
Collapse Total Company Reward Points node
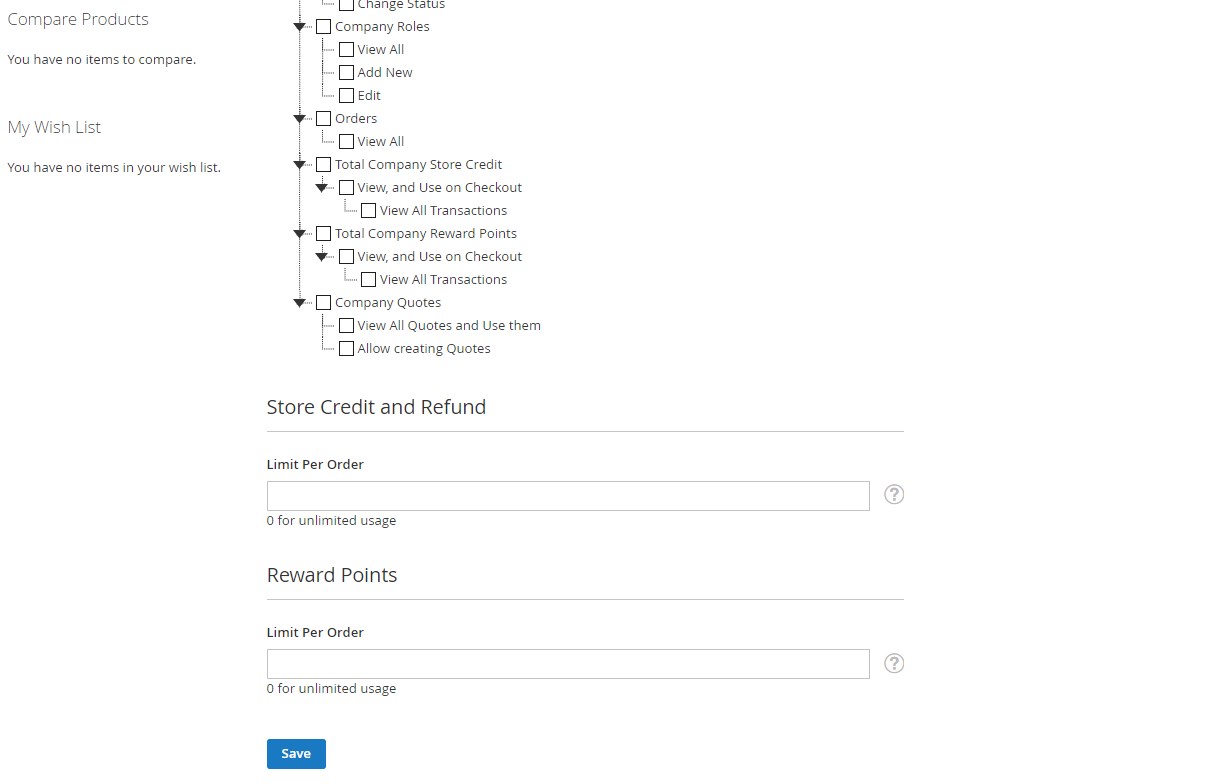click(299, 234)
